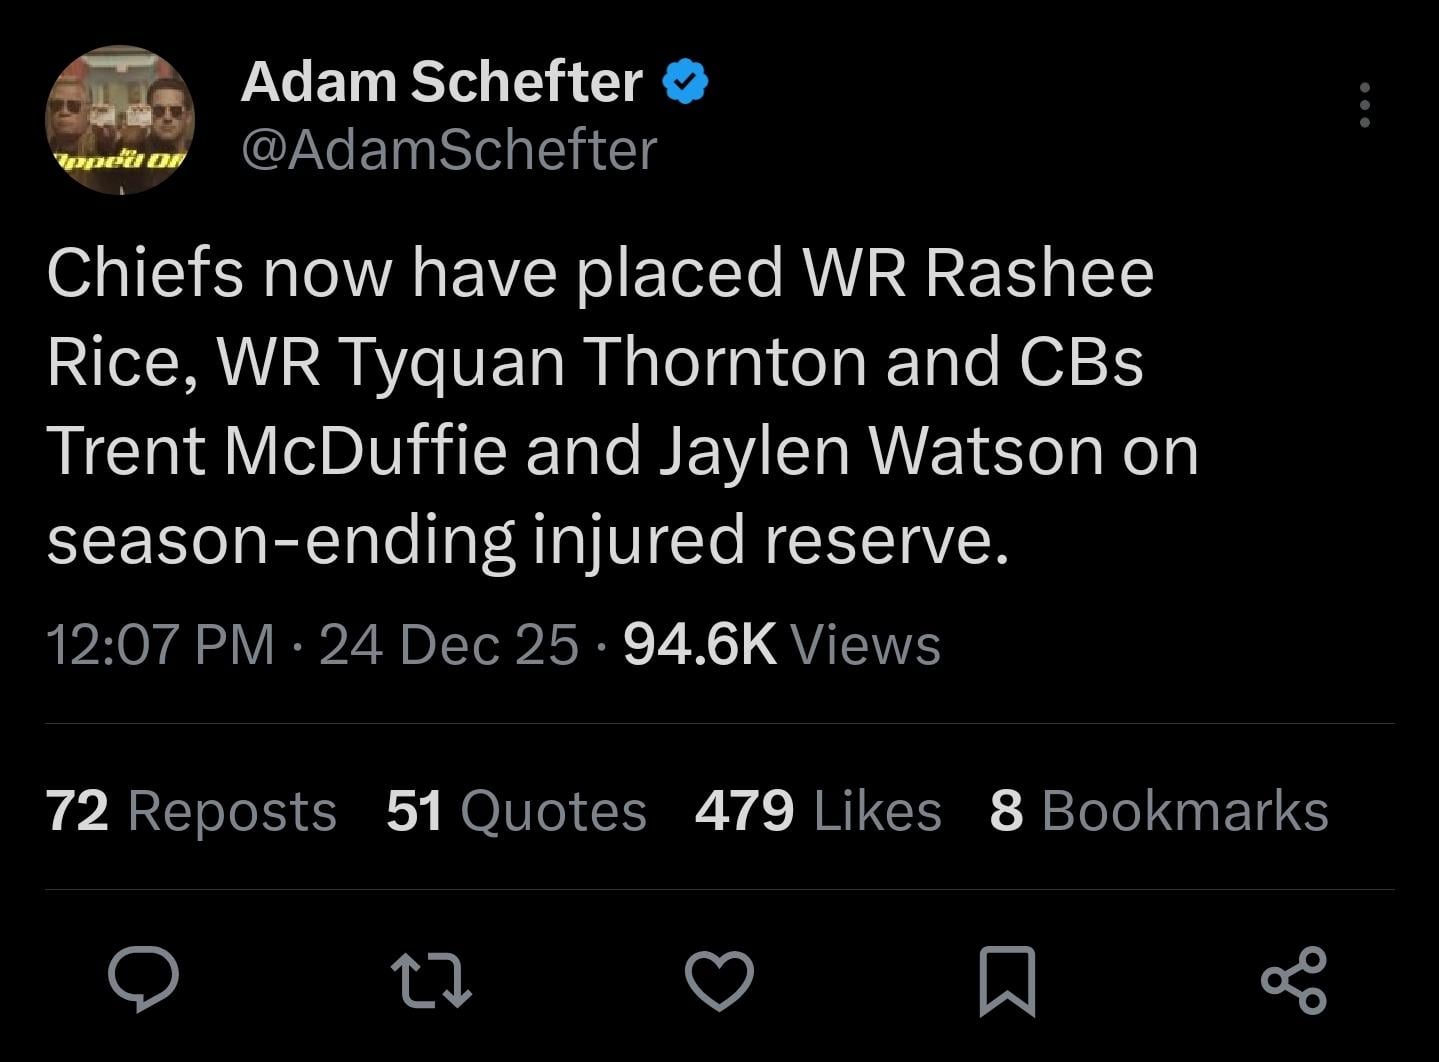Bookmark this tweet
Screen dimensions: 1439x1062
1007,978
